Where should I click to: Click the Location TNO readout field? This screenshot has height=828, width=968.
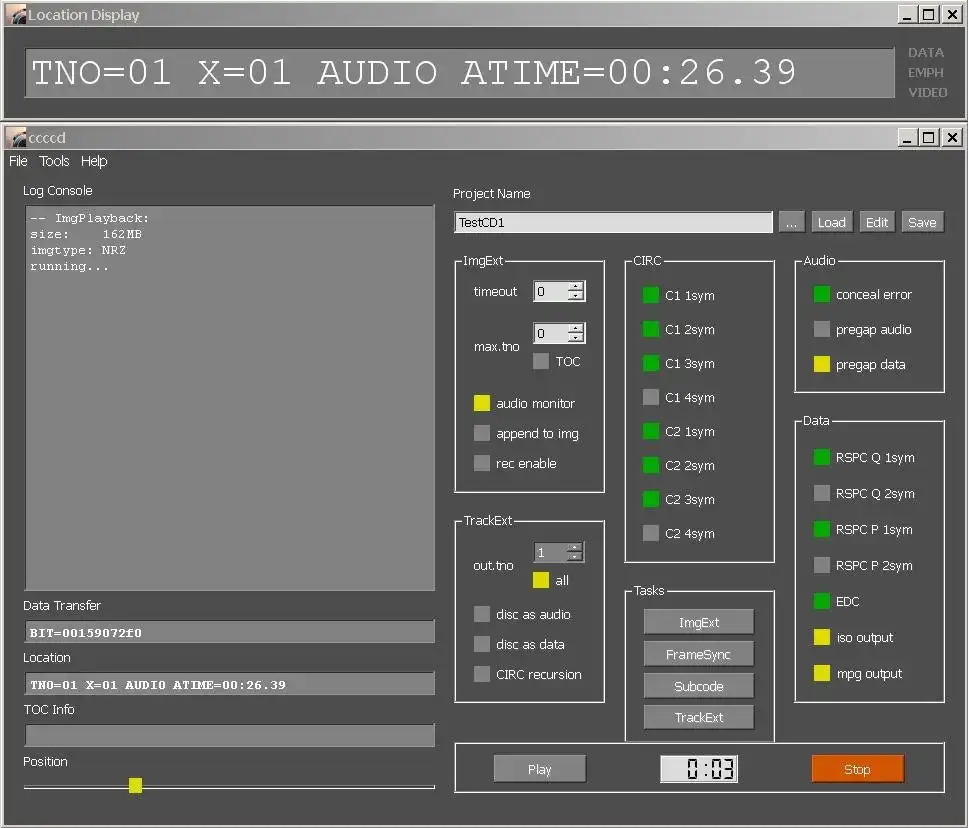pos(230,684)
